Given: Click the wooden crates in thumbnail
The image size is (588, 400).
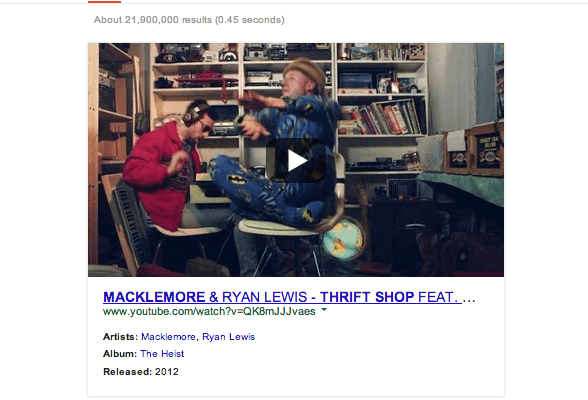Looking at the screenshot, I should (474, 150).
